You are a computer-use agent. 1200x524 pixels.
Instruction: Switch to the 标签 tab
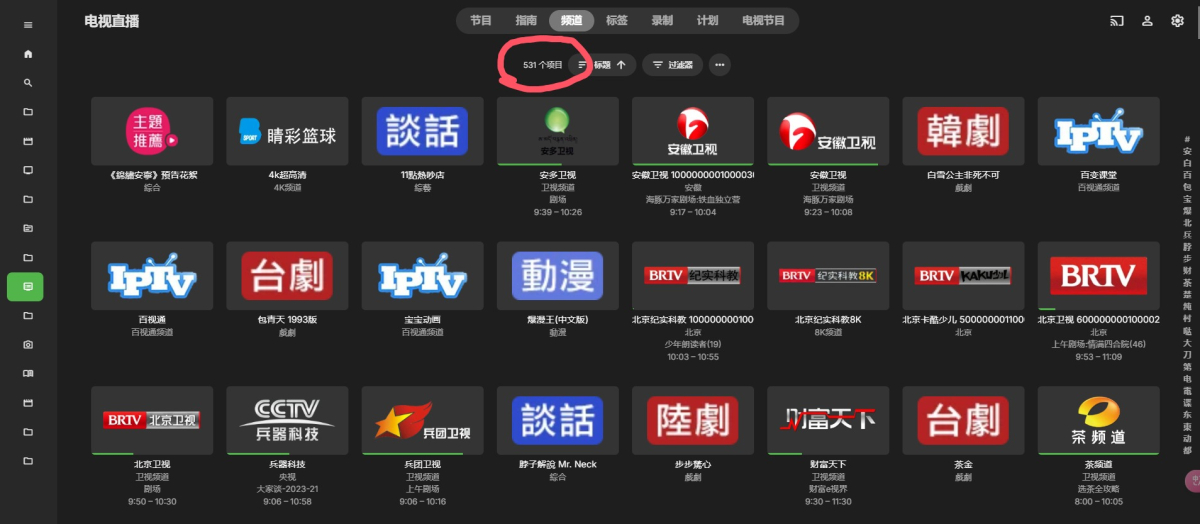tap(617, 21)
